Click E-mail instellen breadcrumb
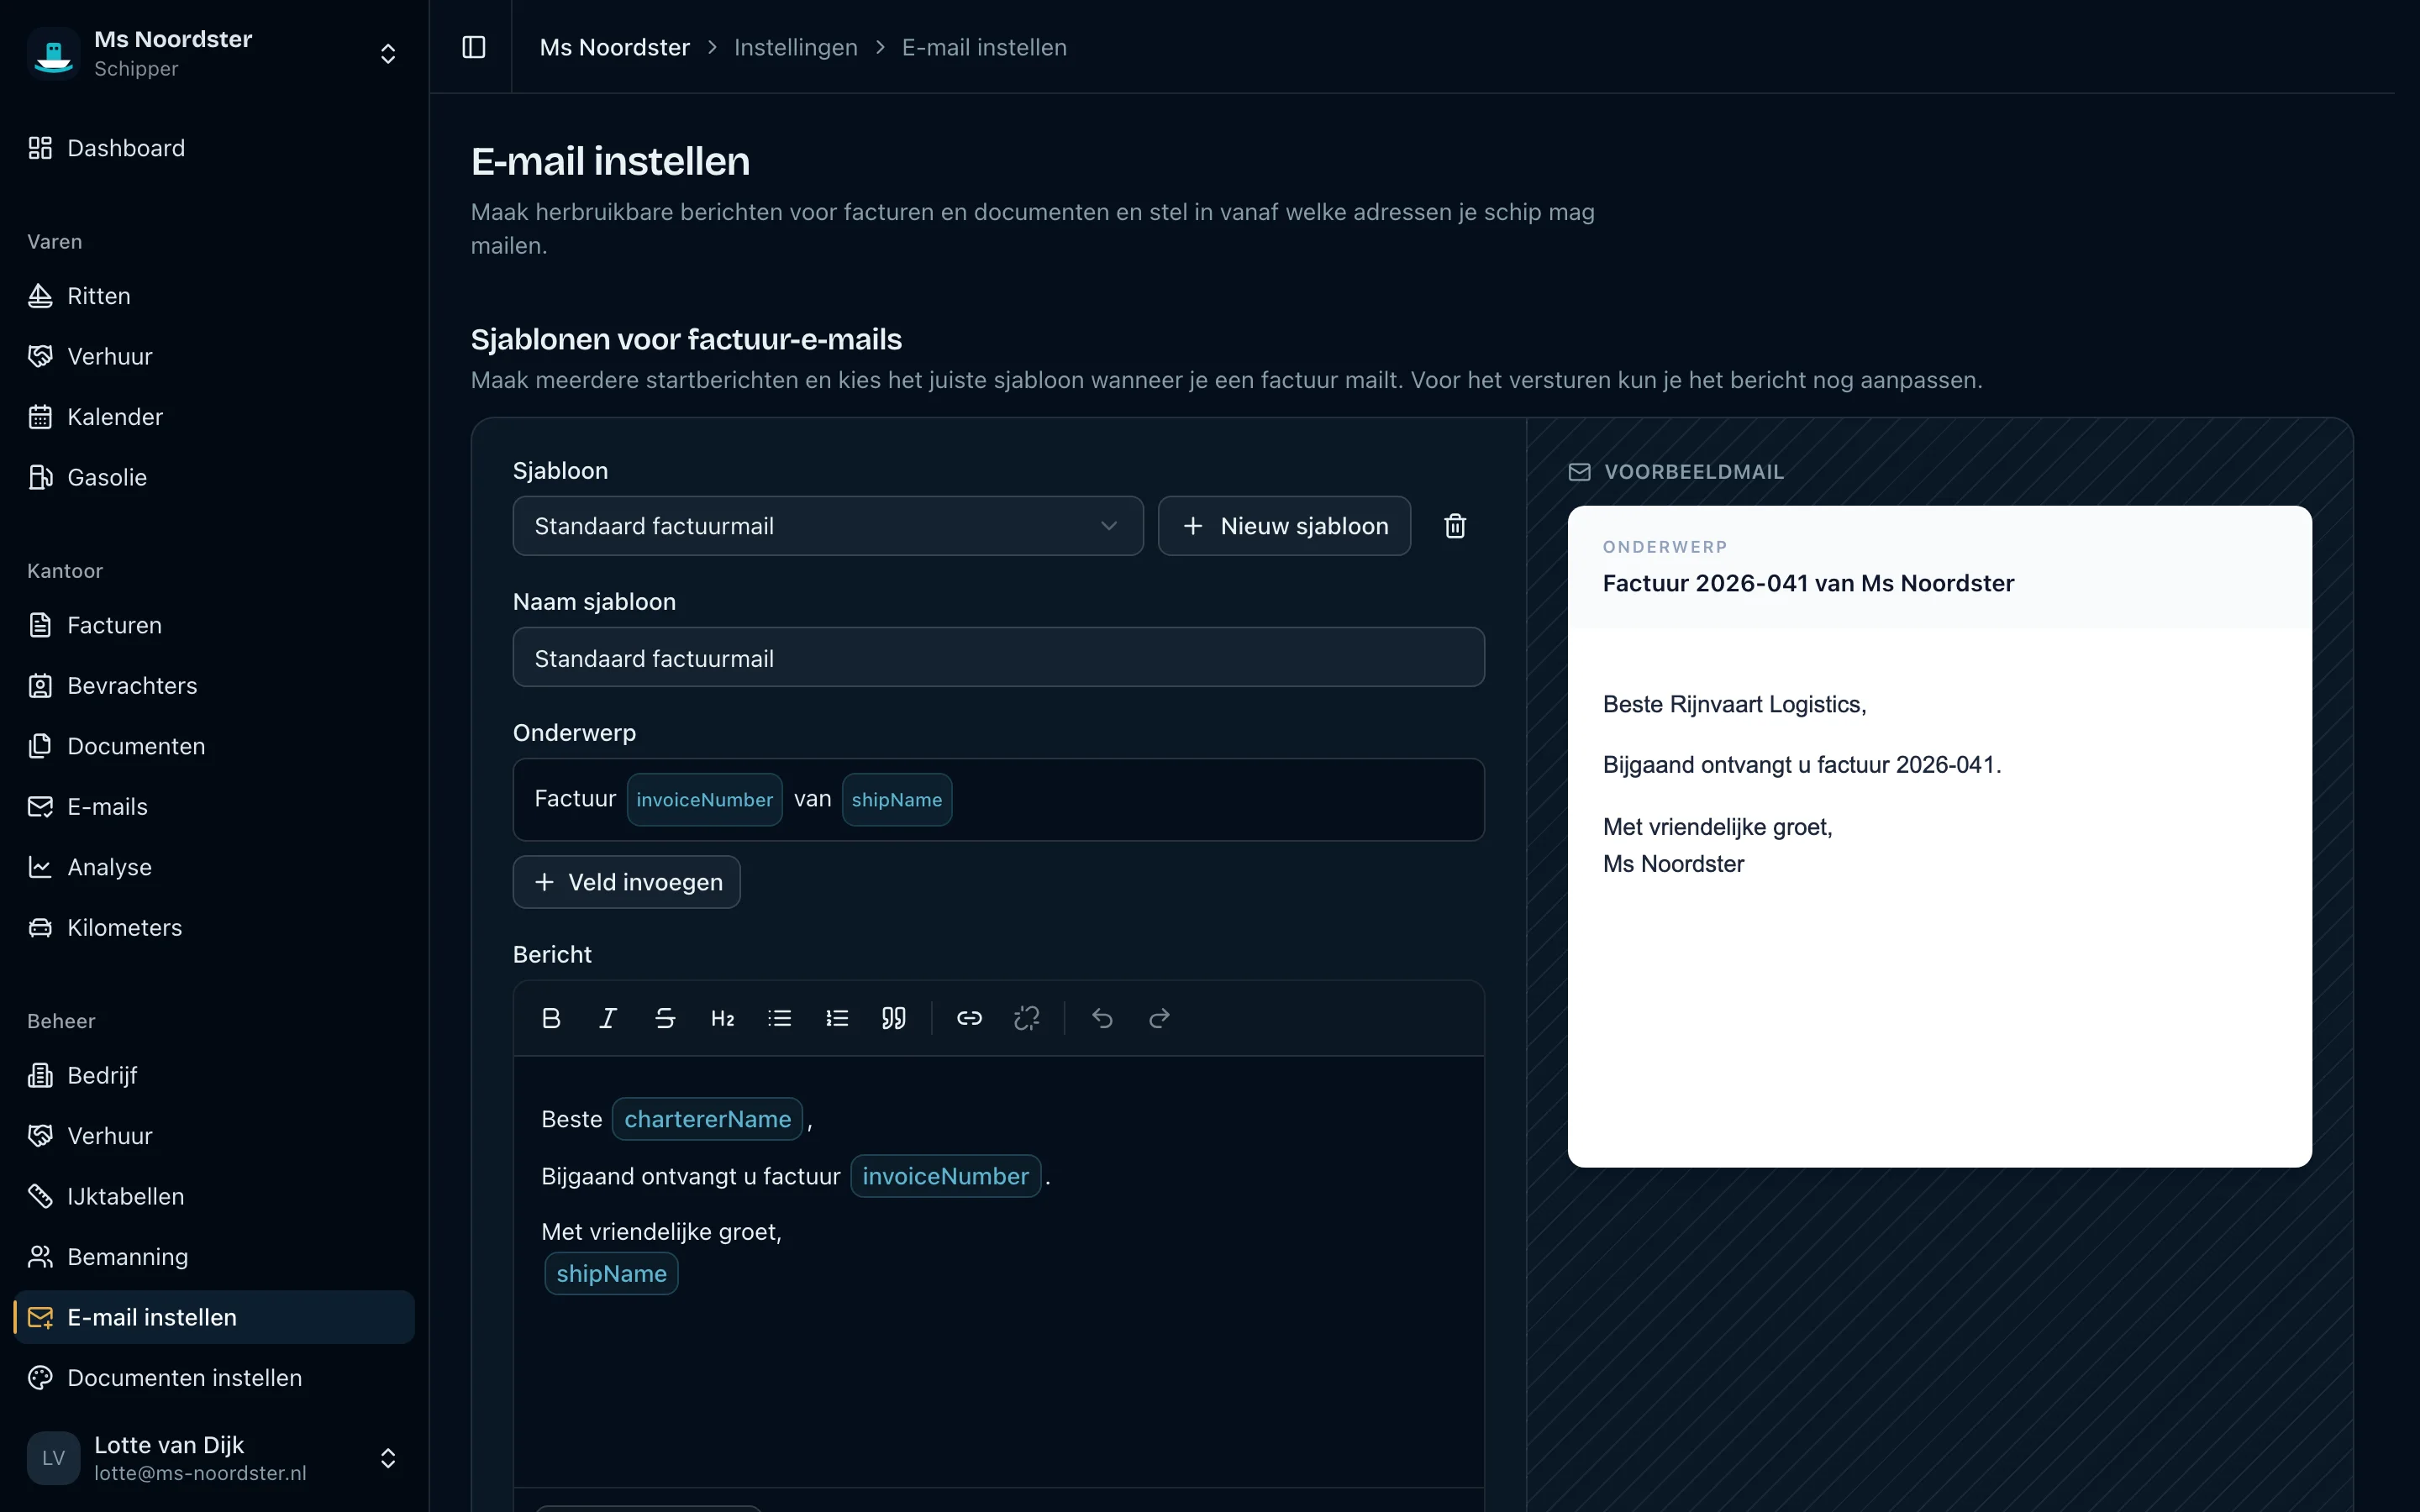2420x1512 pixels. tap(984, 47)
